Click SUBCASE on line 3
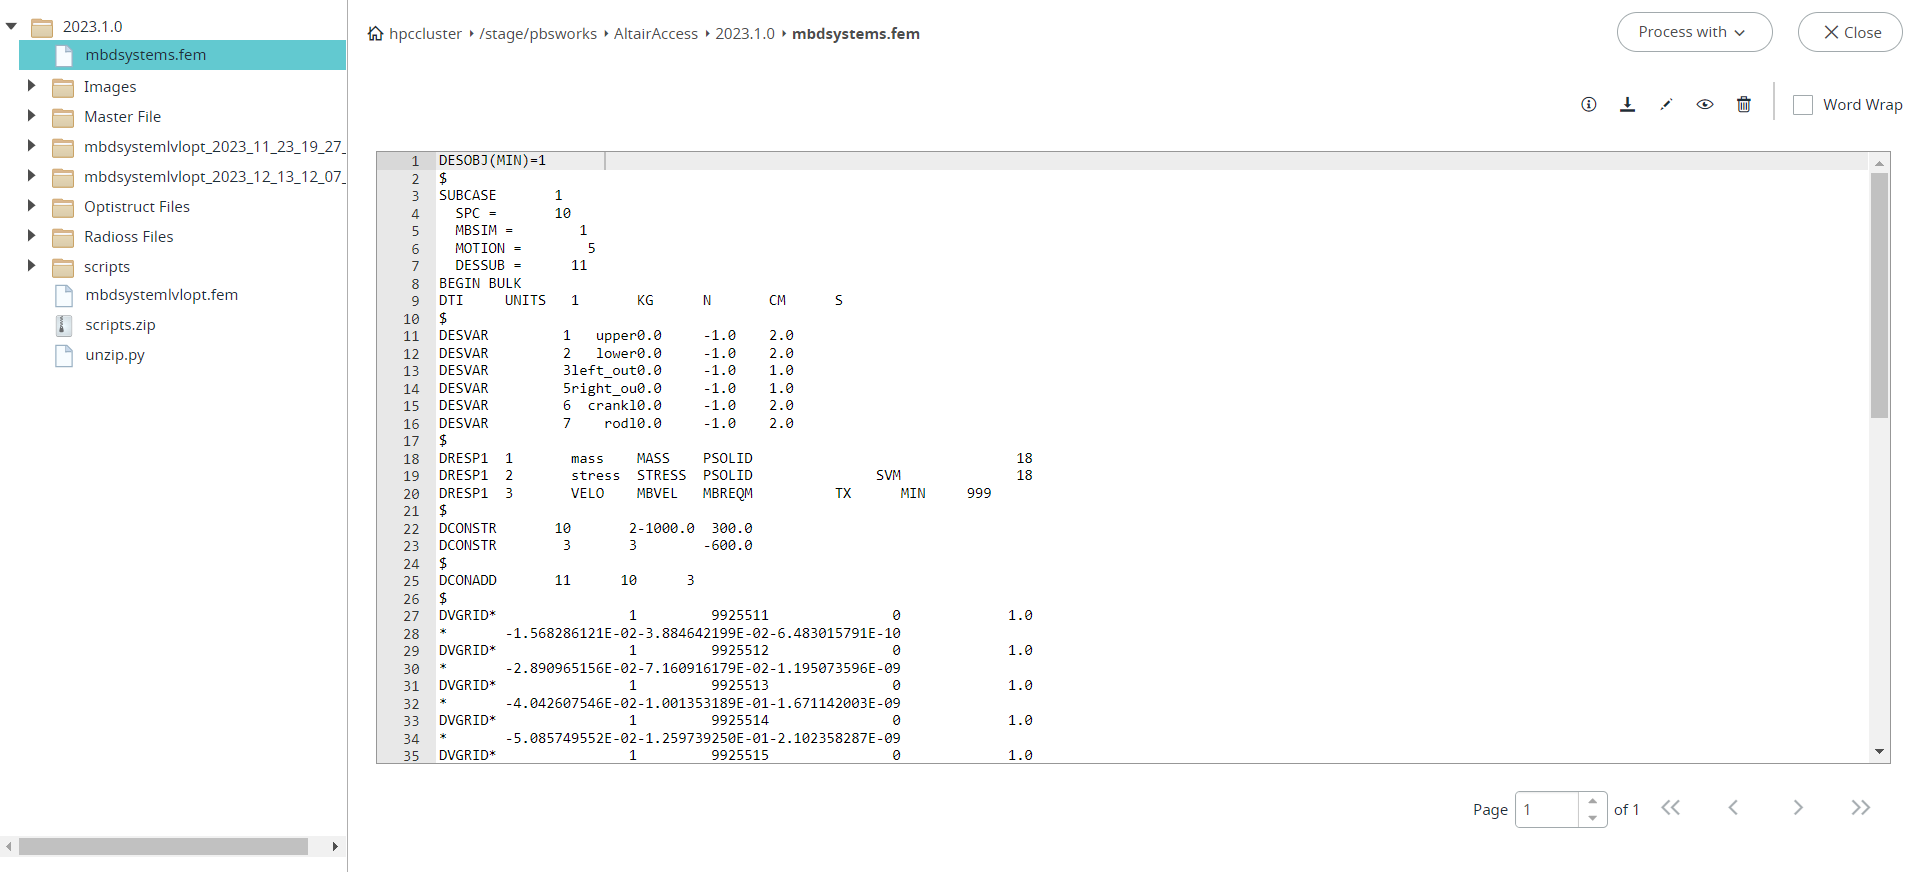 click(467, 196)
